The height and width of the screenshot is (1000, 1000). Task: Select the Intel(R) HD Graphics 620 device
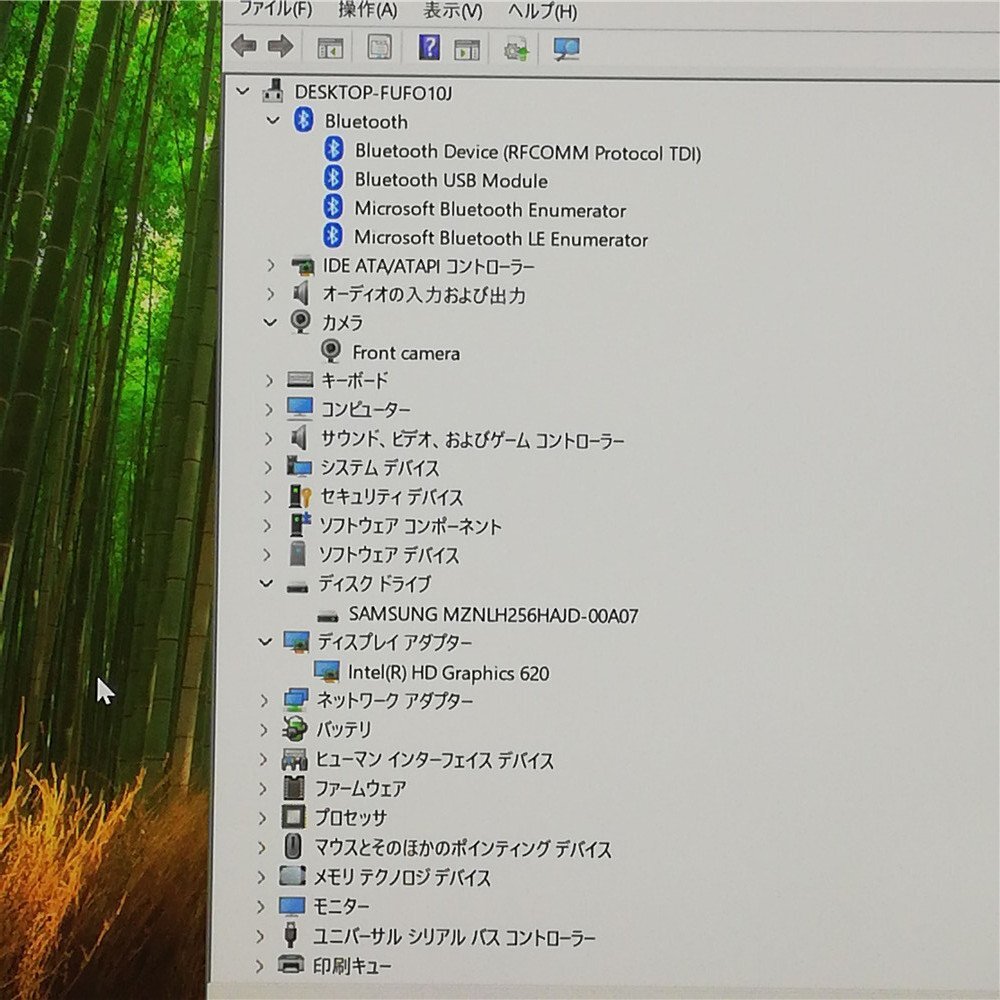click(x=449, y=673)
